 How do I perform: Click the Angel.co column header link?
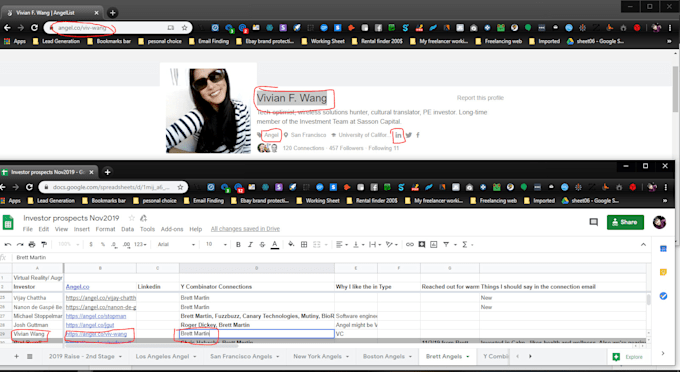(x=78, y=287)
